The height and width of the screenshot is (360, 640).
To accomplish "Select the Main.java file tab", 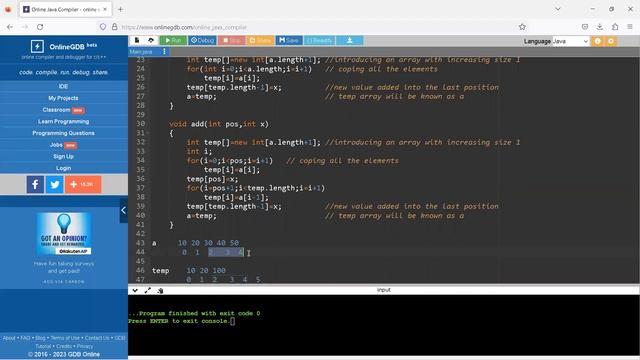I will [141, 52].
